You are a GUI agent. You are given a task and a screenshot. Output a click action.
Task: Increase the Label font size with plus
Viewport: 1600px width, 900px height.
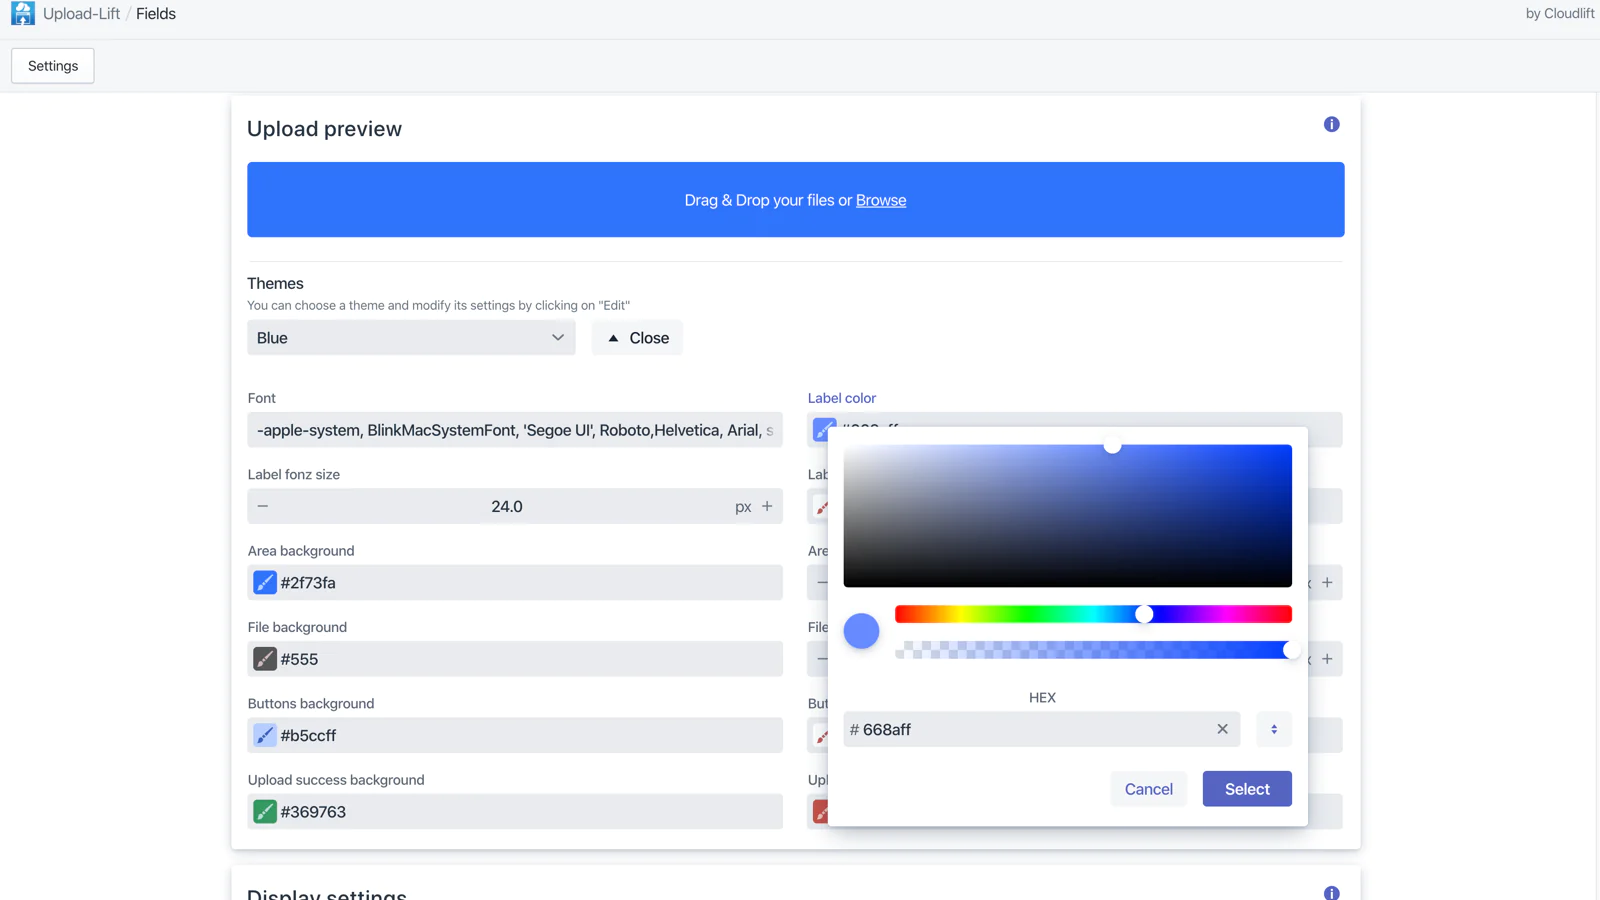coord(767,507)
